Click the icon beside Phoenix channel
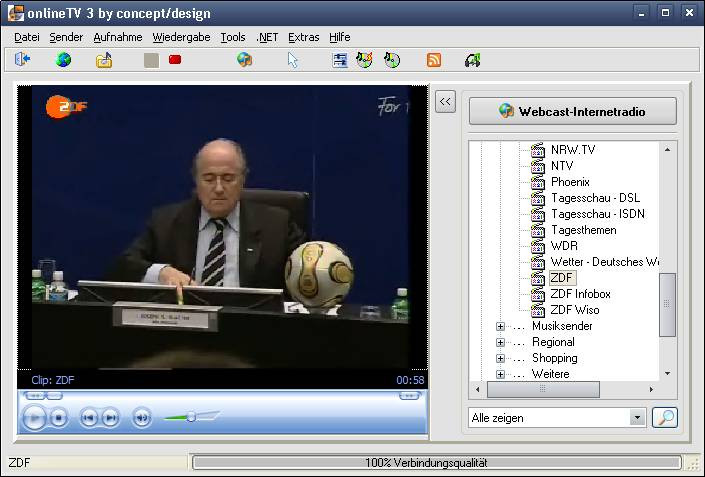This screenshot has height=477, width=705. click(538, 182)
